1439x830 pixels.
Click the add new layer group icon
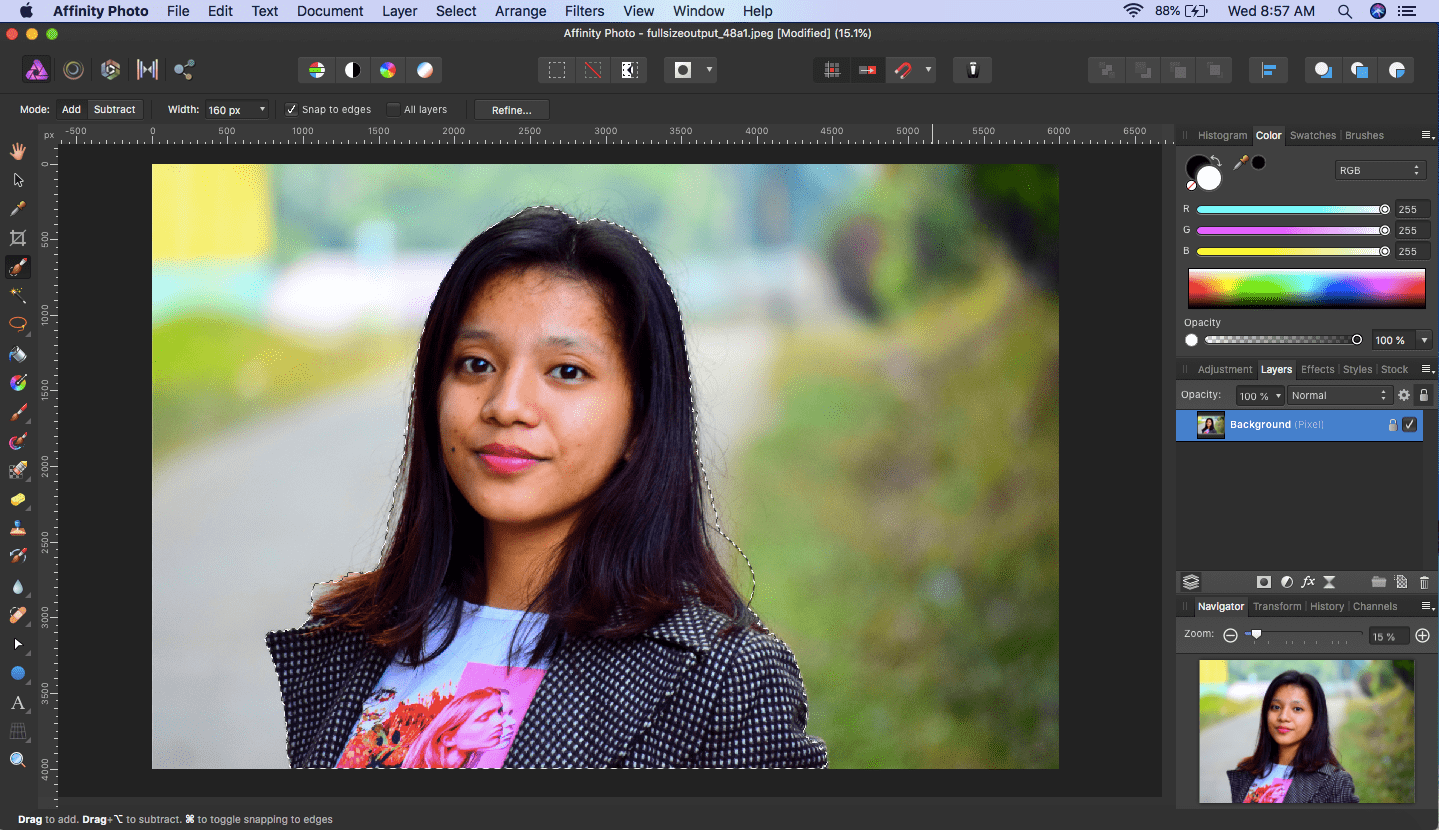click(1378, 582)
